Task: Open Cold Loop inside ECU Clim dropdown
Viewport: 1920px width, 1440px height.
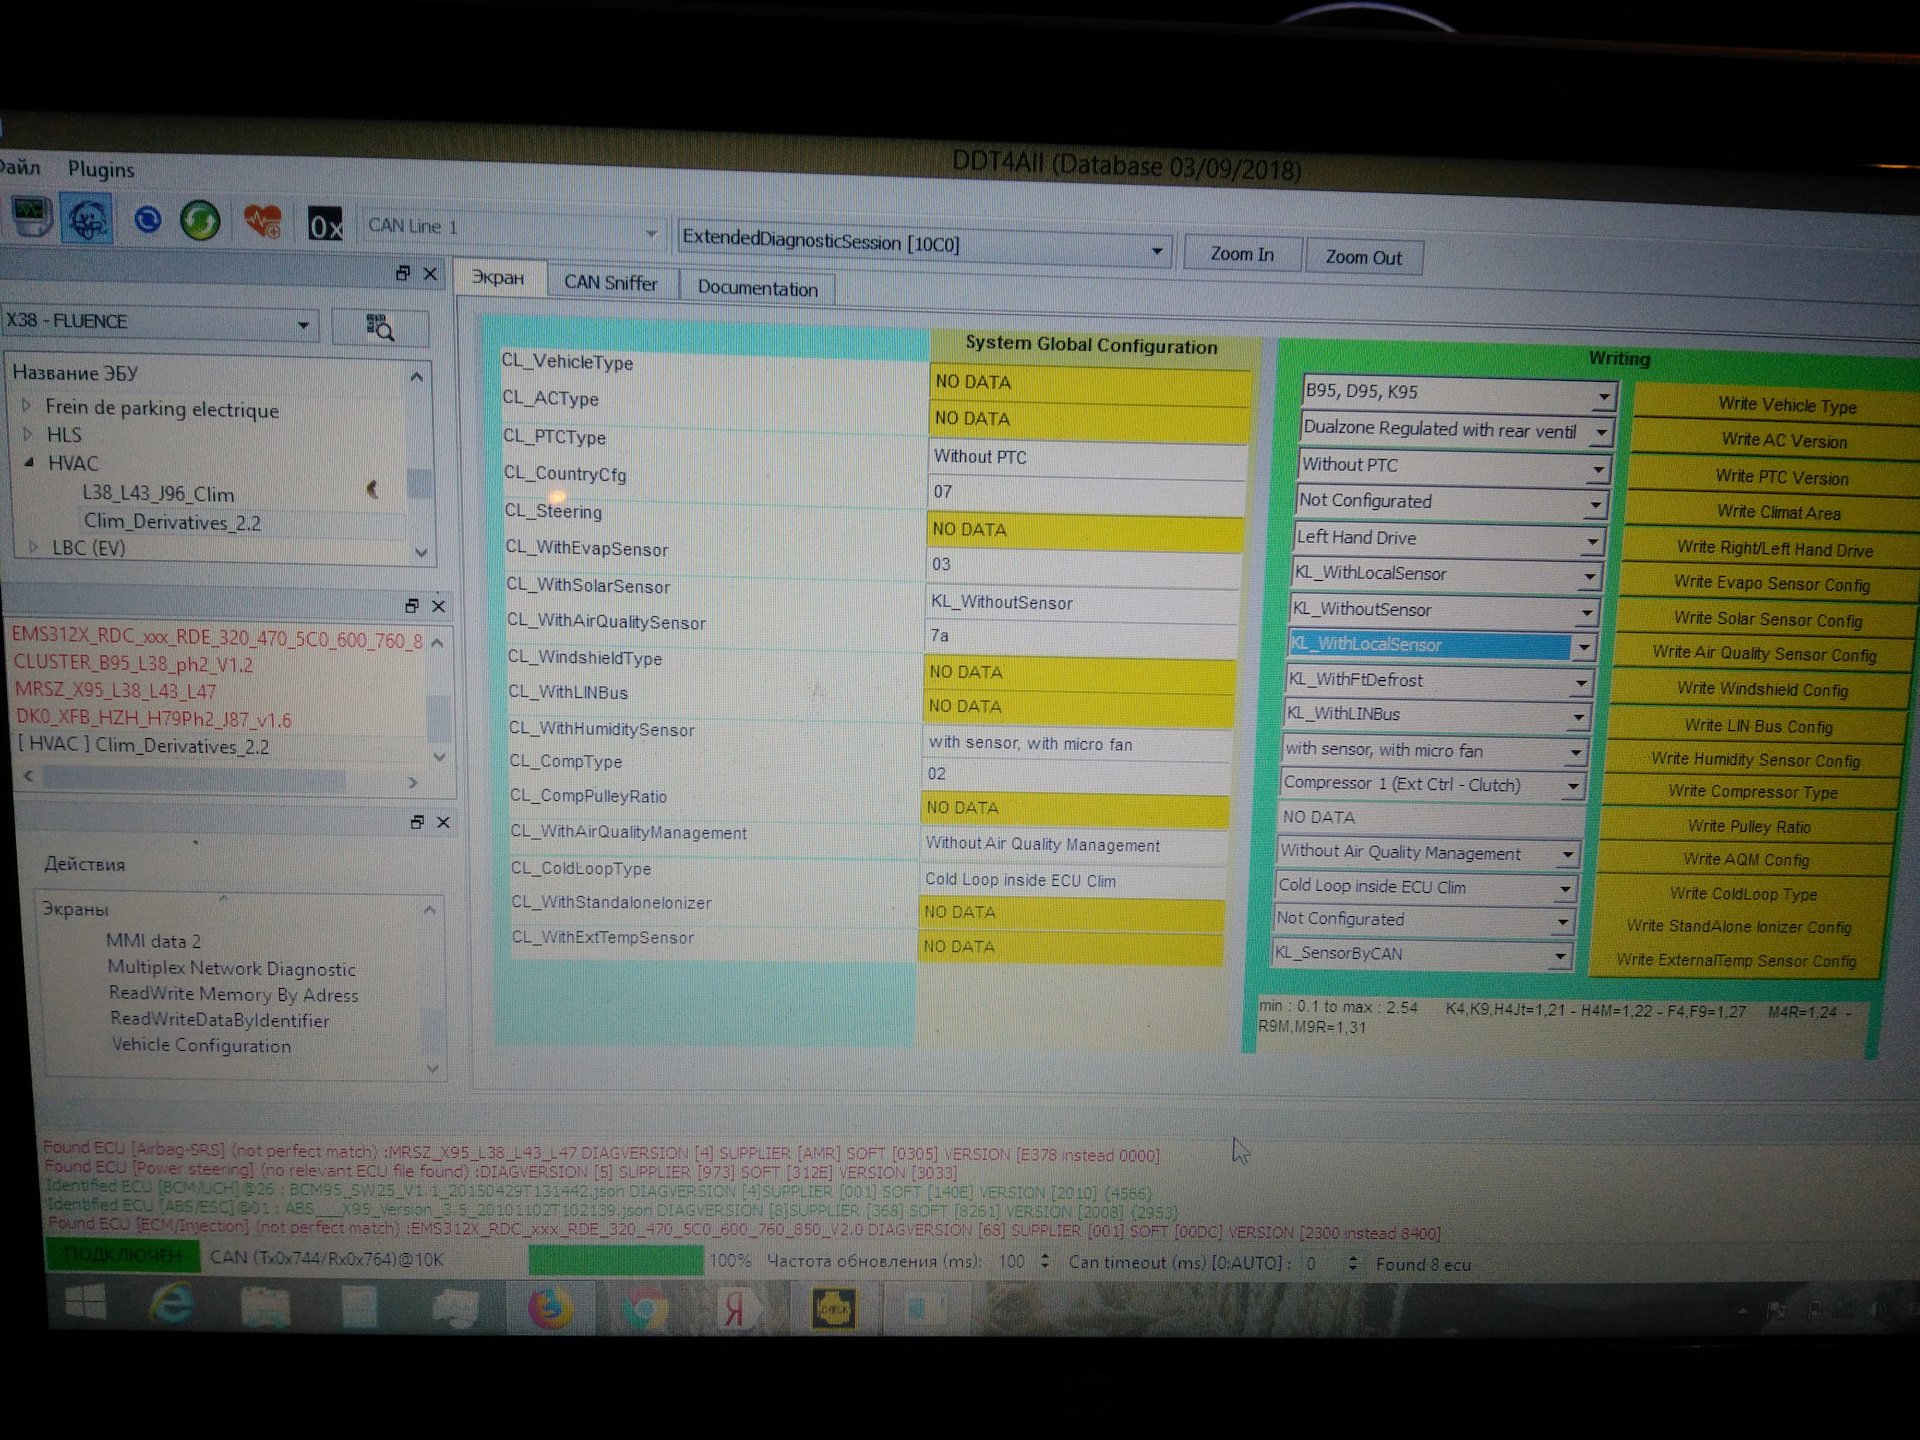Action: click(x=1425, y=887)
